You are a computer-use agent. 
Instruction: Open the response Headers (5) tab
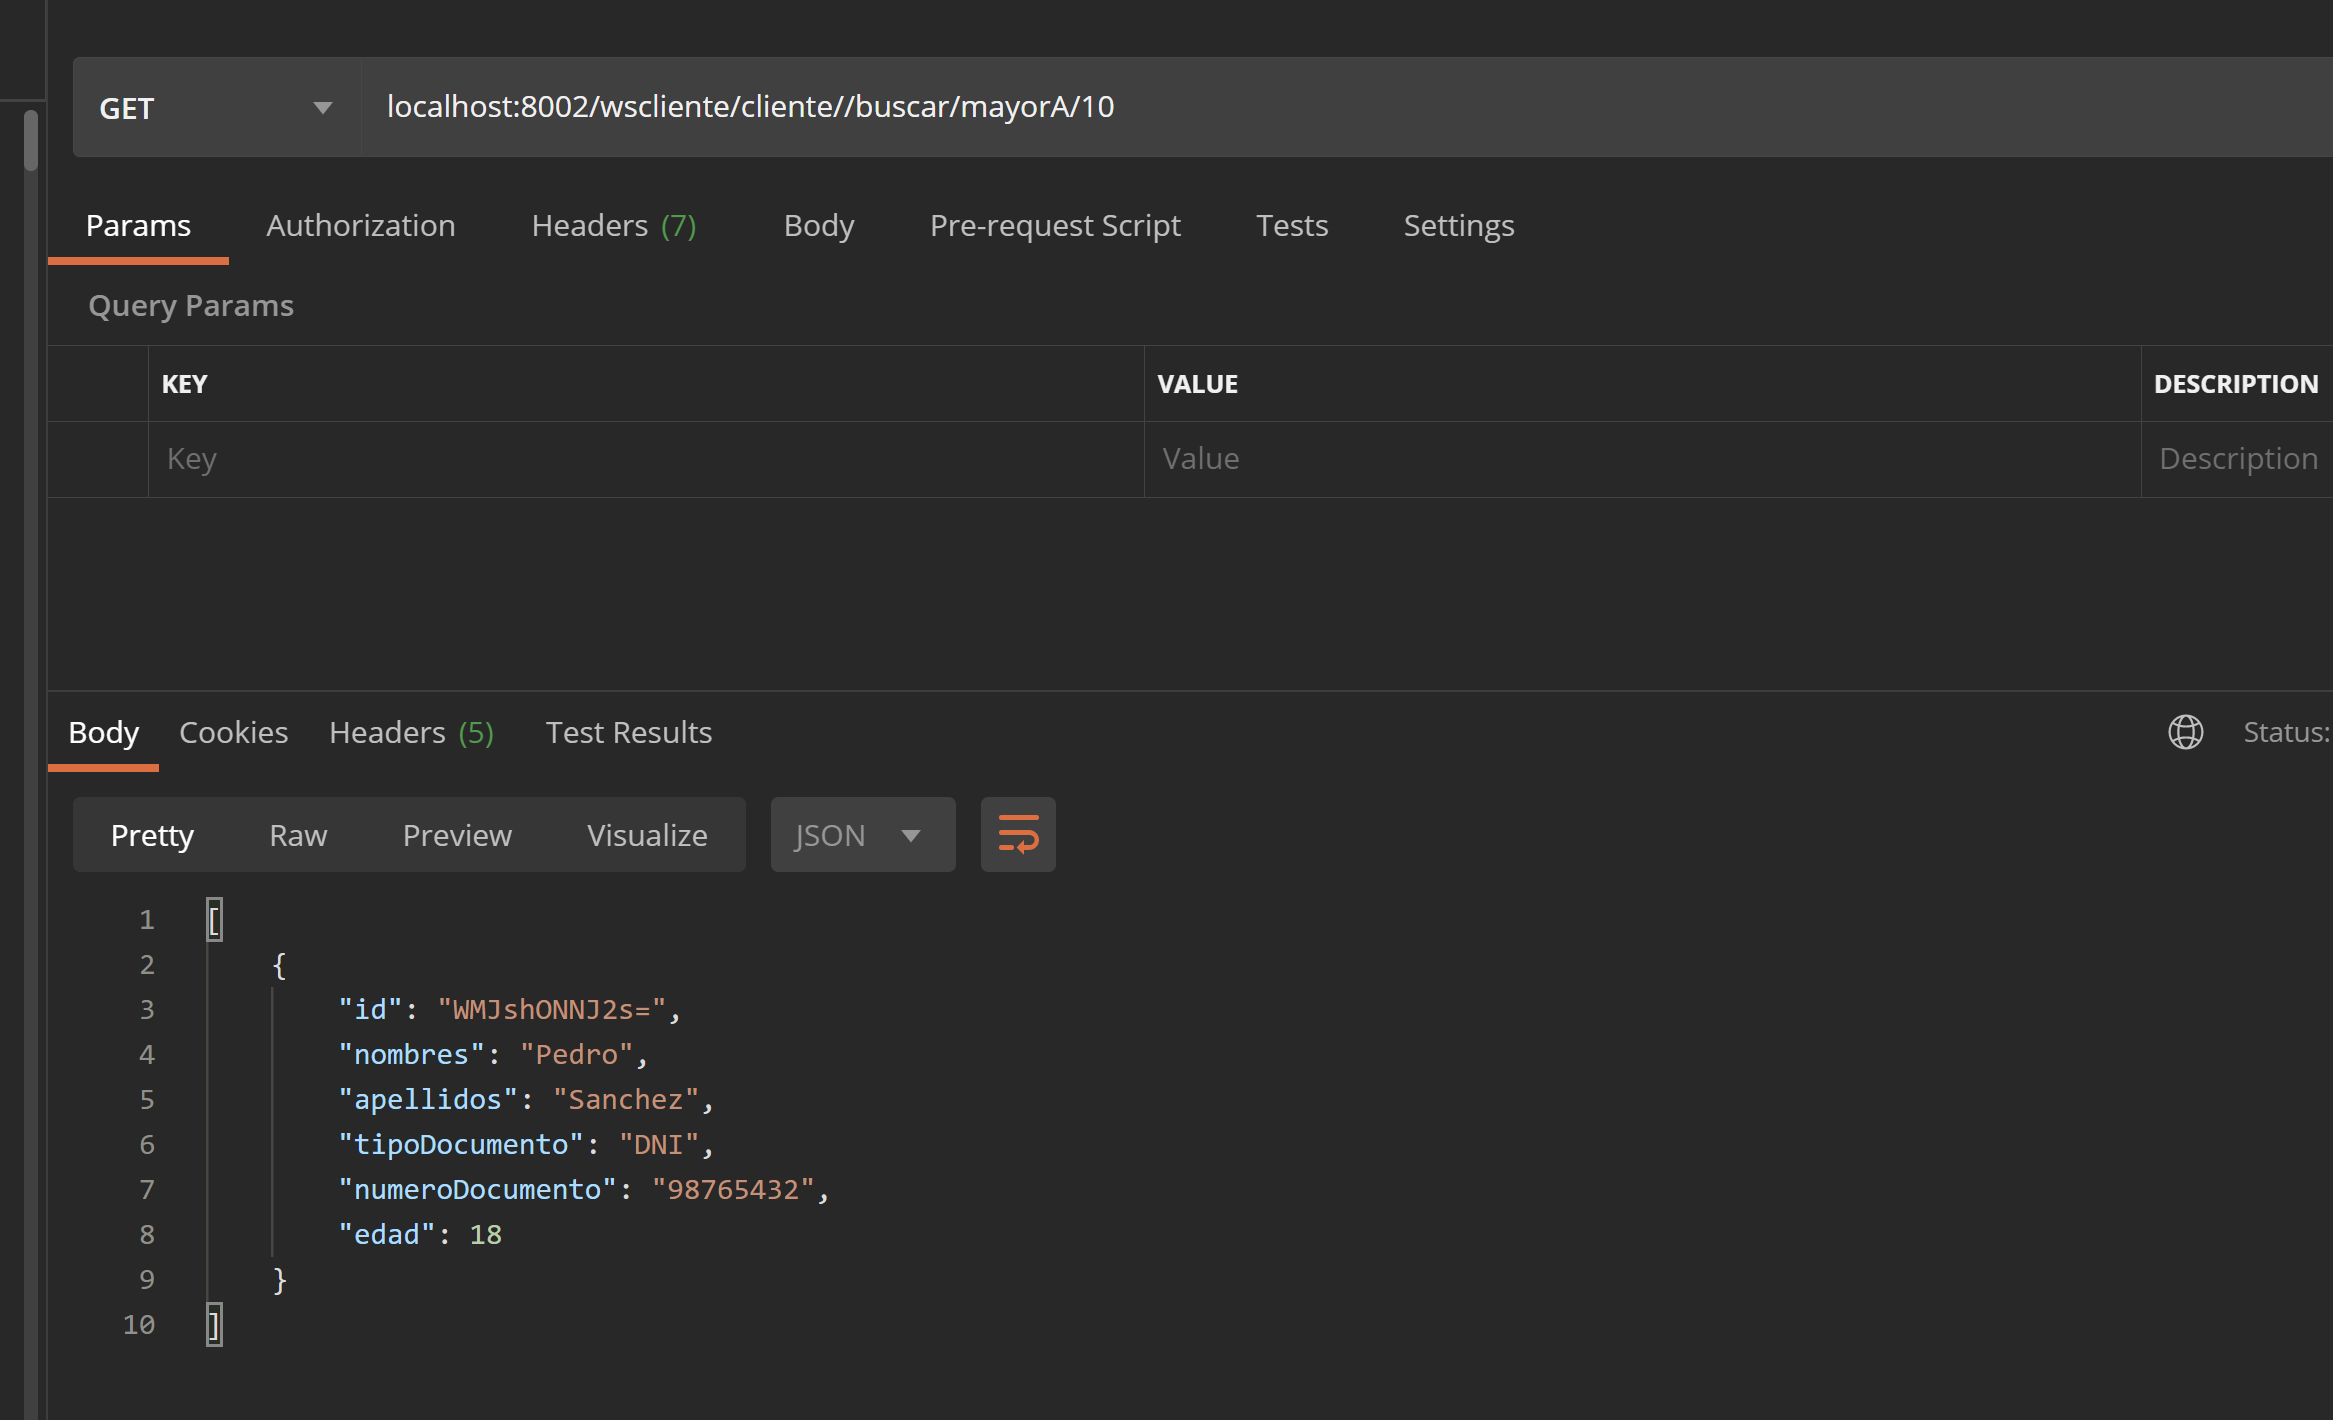411,732
